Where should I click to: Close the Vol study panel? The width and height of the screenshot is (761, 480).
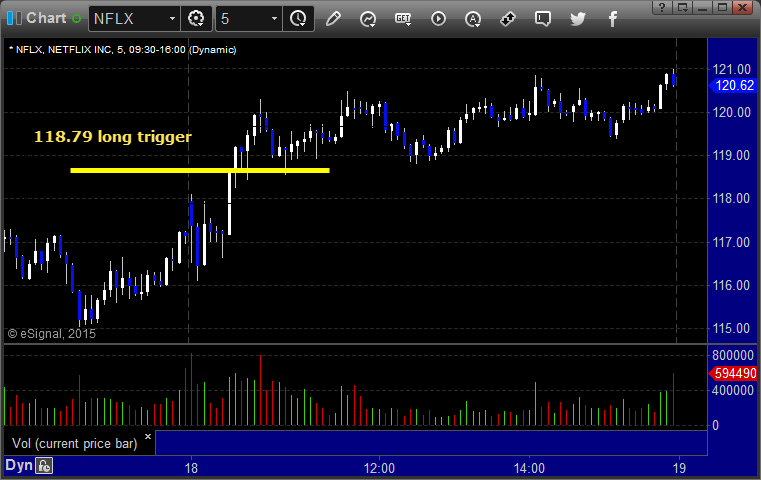pos(148,436)
